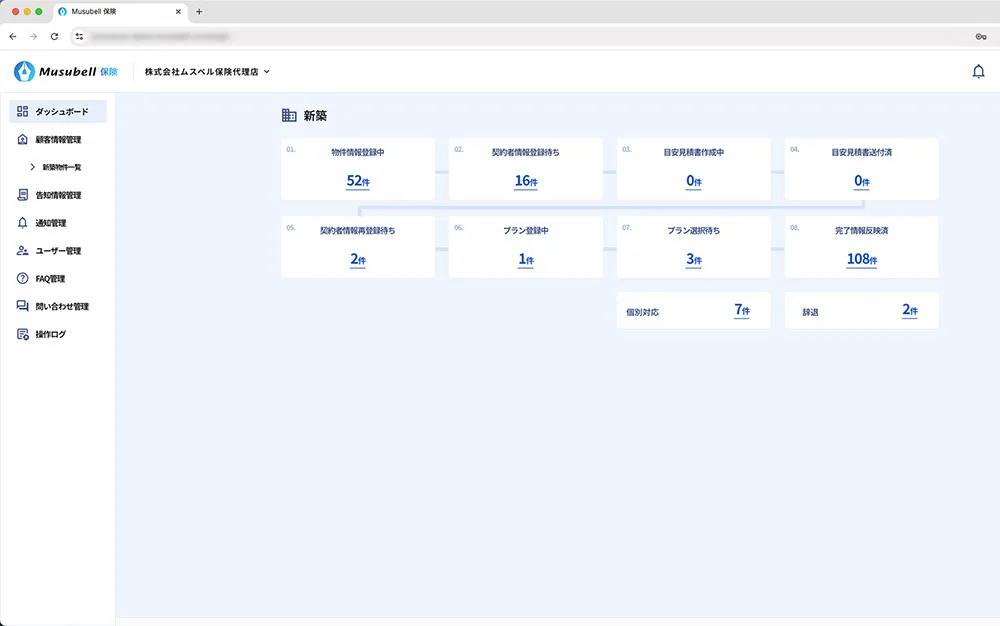Viewport: 1000px width, 626px height.
Task: Reload the page using browser refresh button
Action: (x=54, y=36)
